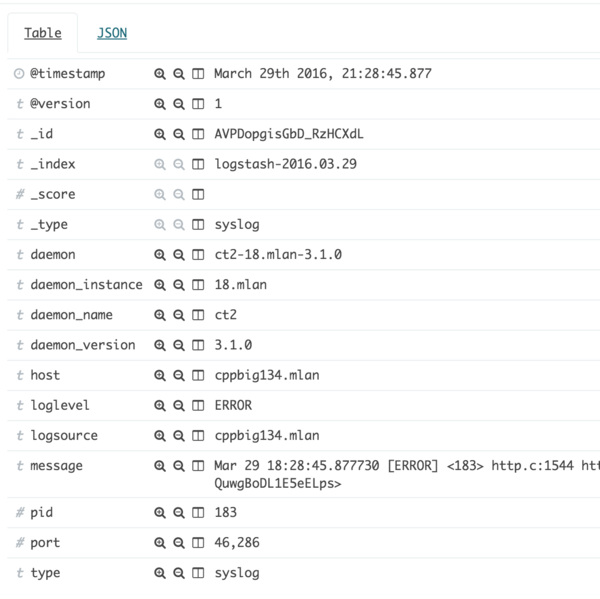The image size is (600, 599).
Task: Toggle the daemon_version column in table
Action: pyautogui.click(x=198, y=345)
